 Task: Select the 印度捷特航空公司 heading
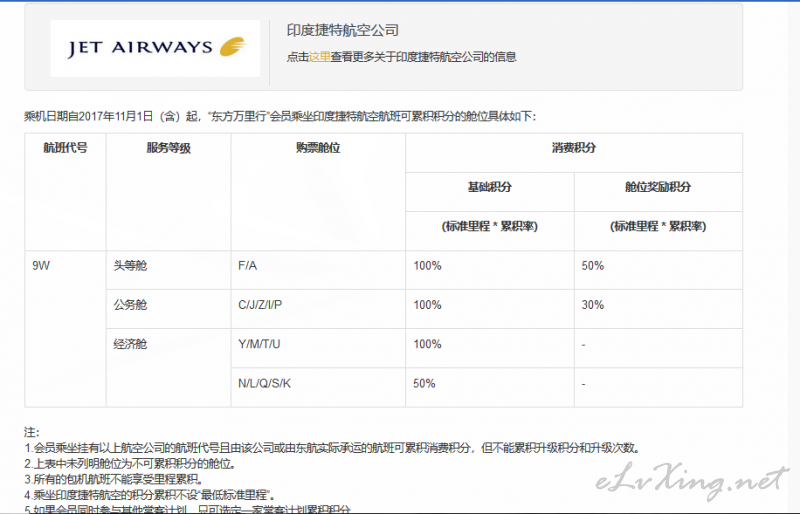coord(342,30)
